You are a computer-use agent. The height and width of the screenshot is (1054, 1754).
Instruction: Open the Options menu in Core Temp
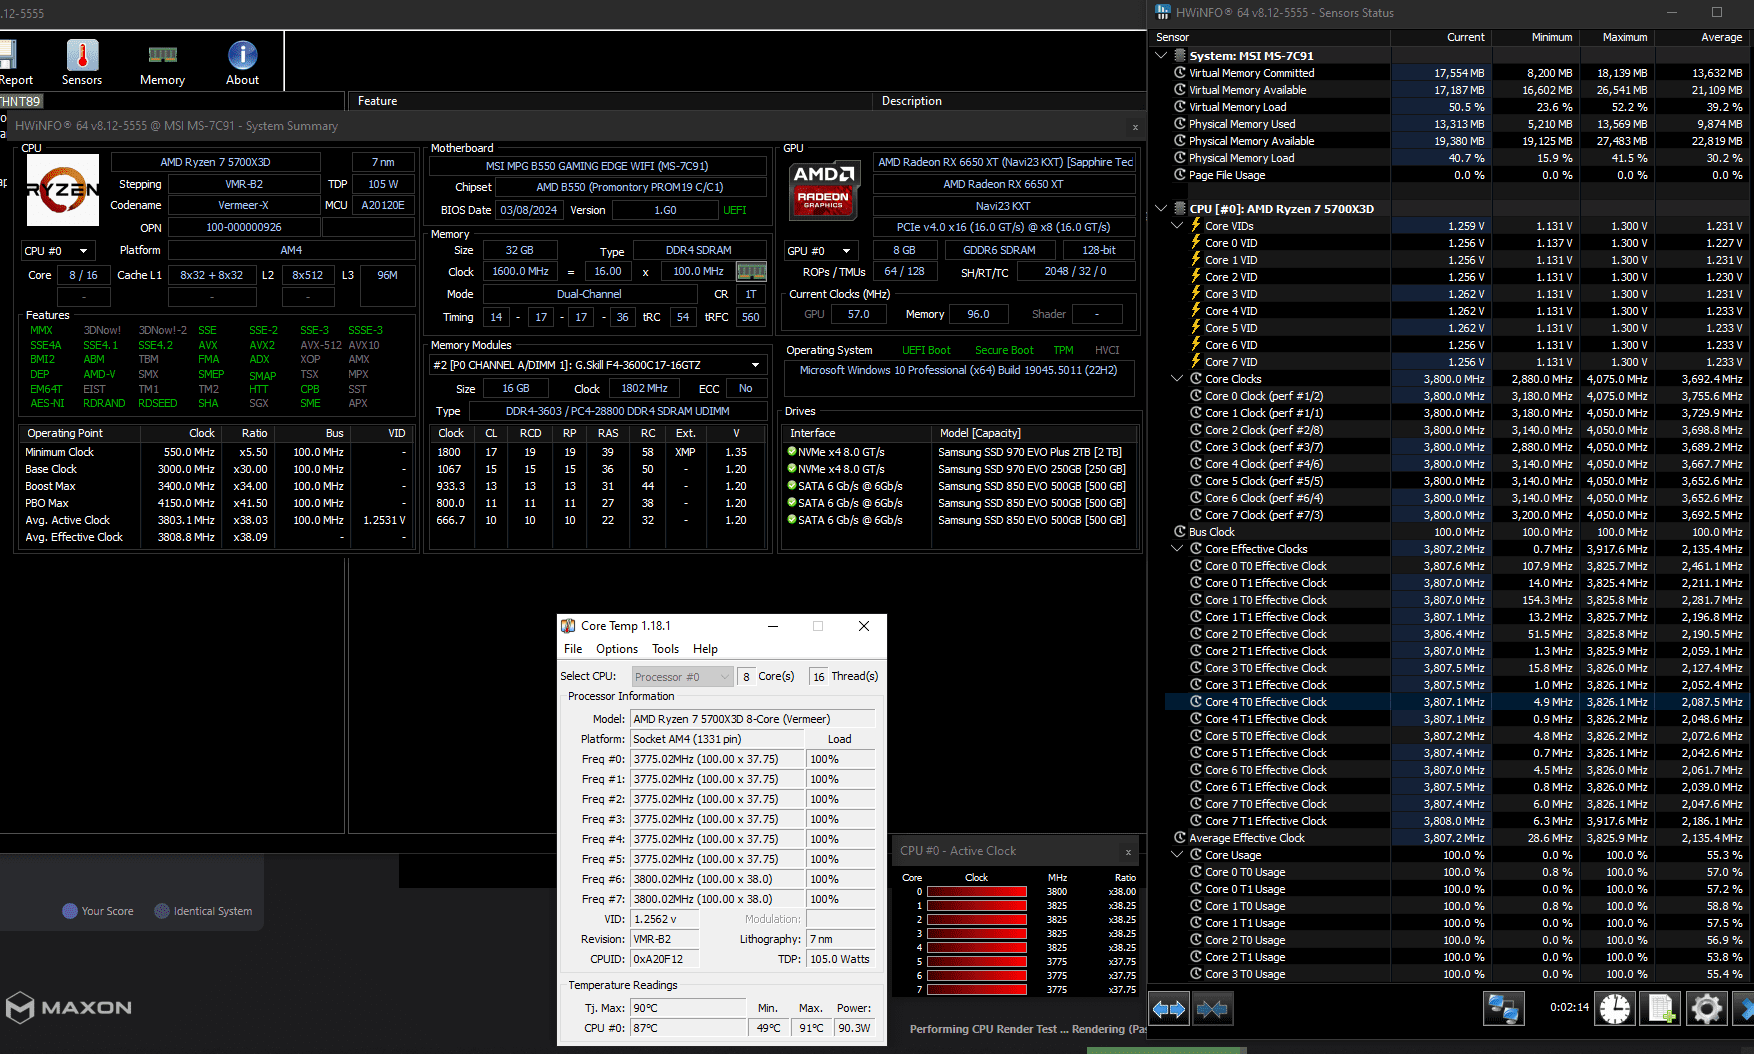coord(617,649)
